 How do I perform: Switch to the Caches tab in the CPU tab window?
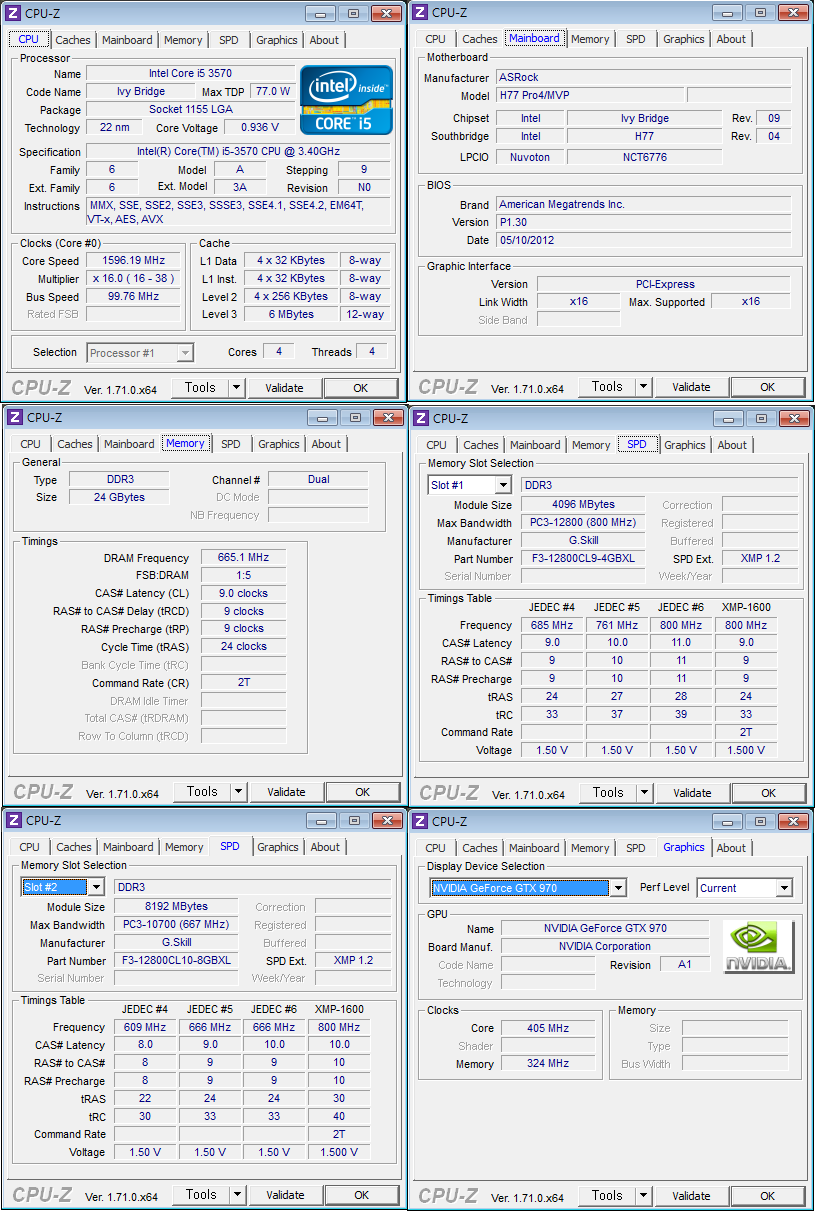(73, 40)
